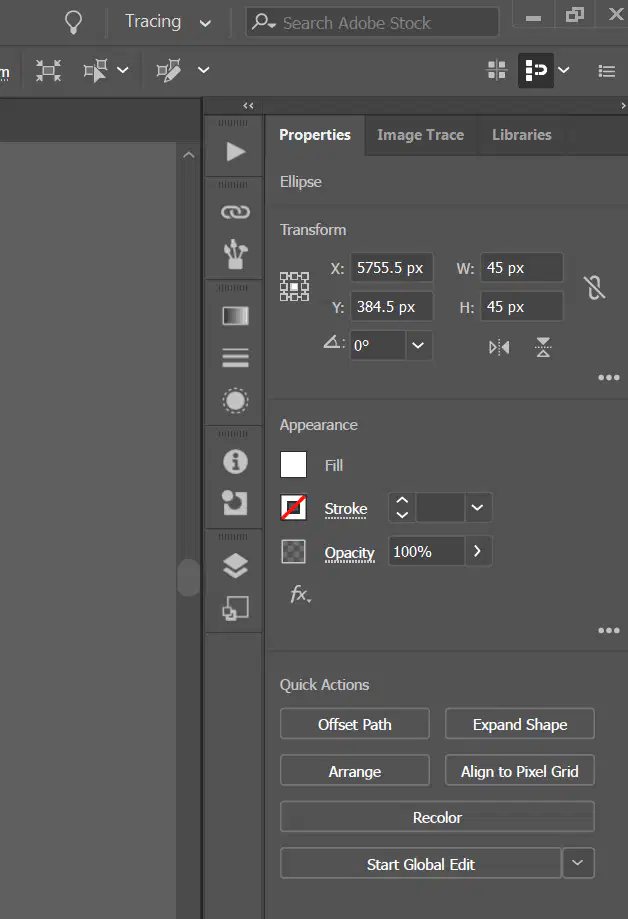Open the rotation angle dropdown
Viewport: 628px width, 919px height.
click(x=418, y=345)
